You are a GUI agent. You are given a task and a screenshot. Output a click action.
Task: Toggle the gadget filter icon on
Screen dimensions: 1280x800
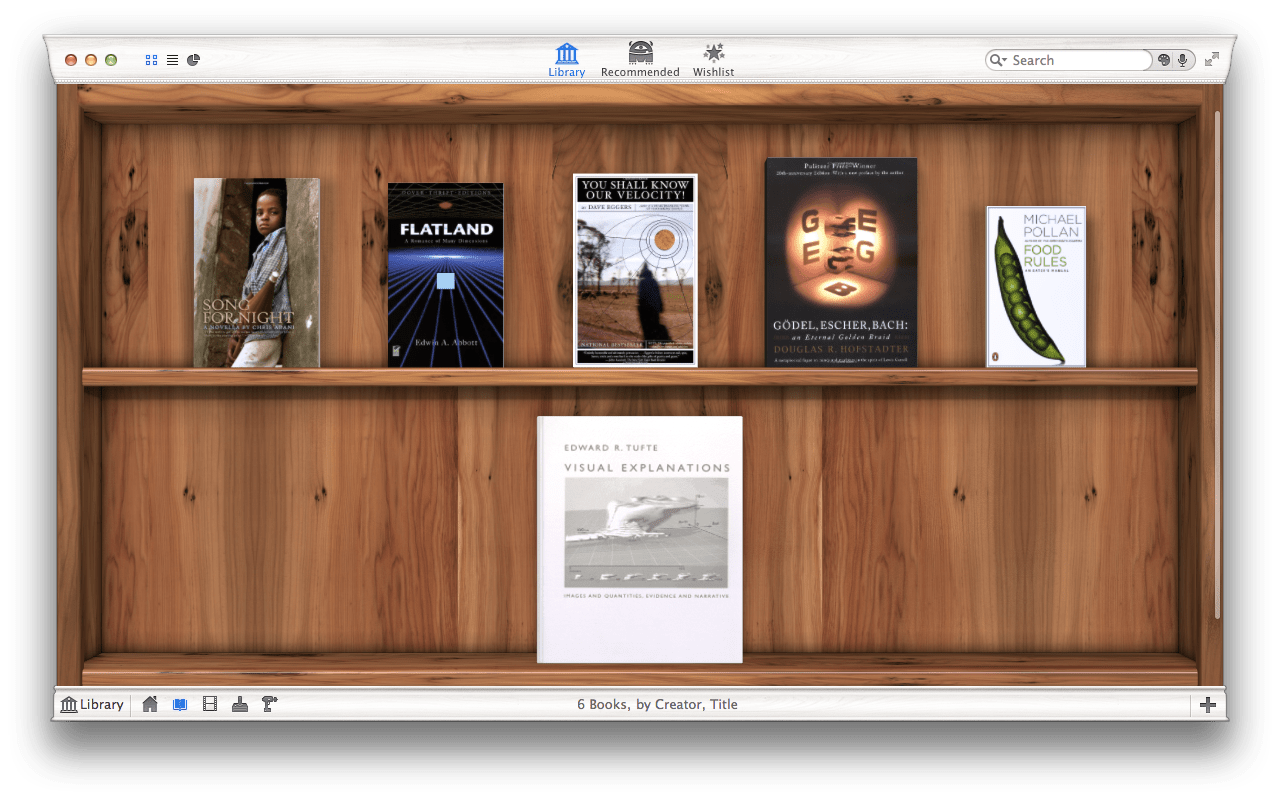[240, 704]
